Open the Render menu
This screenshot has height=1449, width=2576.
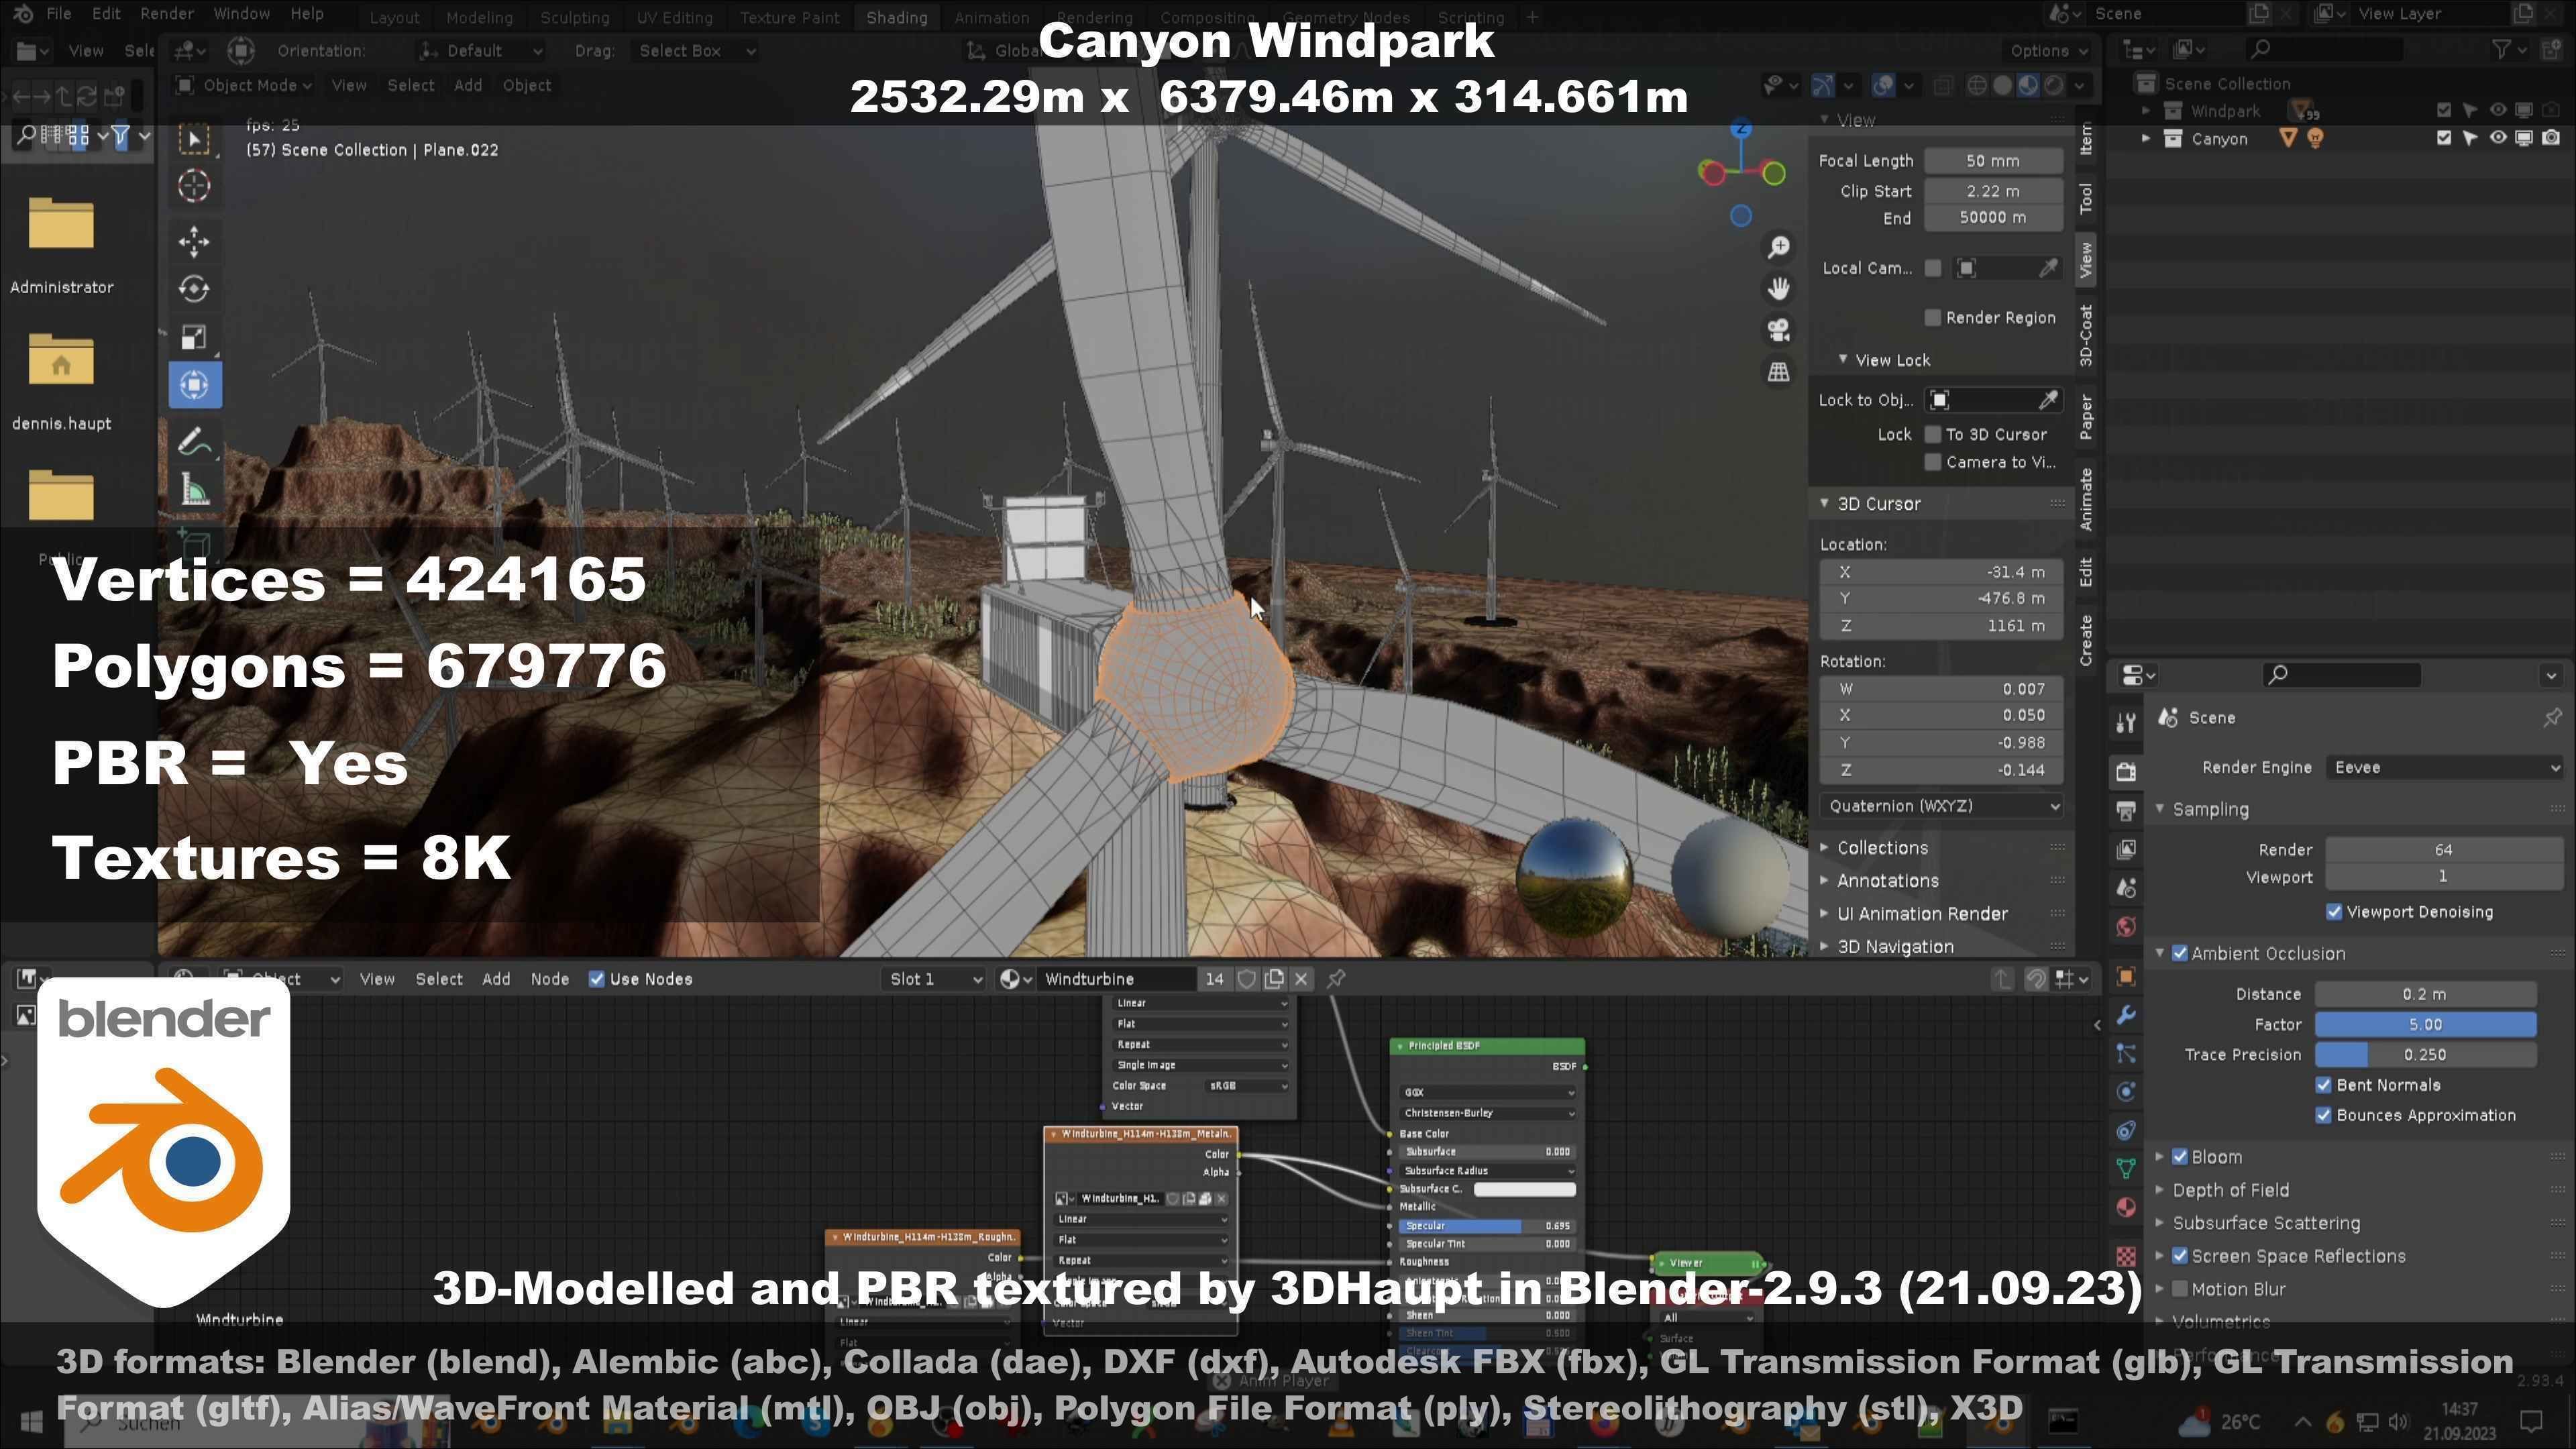click(167, 14)
